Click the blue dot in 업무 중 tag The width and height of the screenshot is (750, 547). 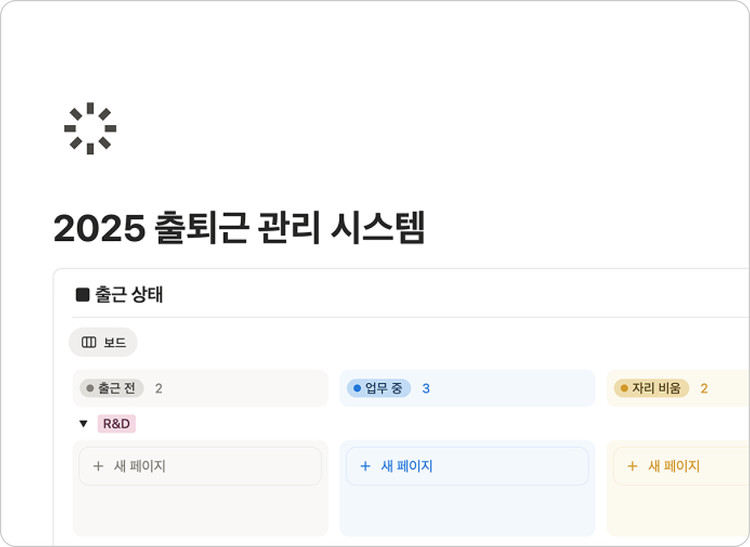(x=357, y=388)
